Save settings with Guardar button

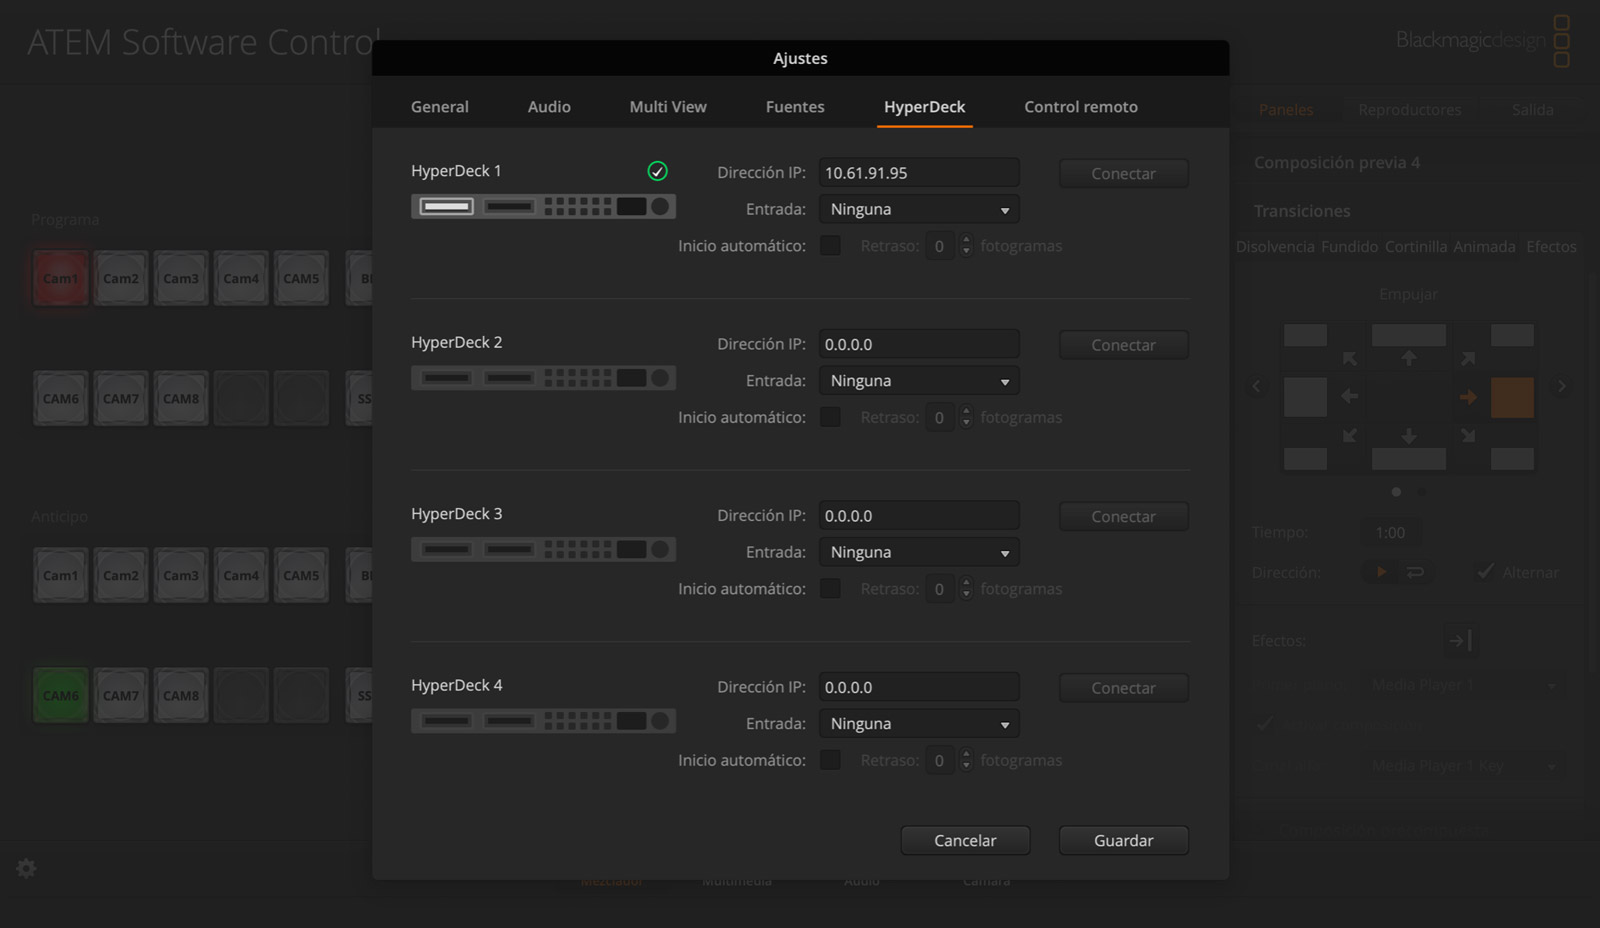pyautogui.click(x=1124, y=841)
